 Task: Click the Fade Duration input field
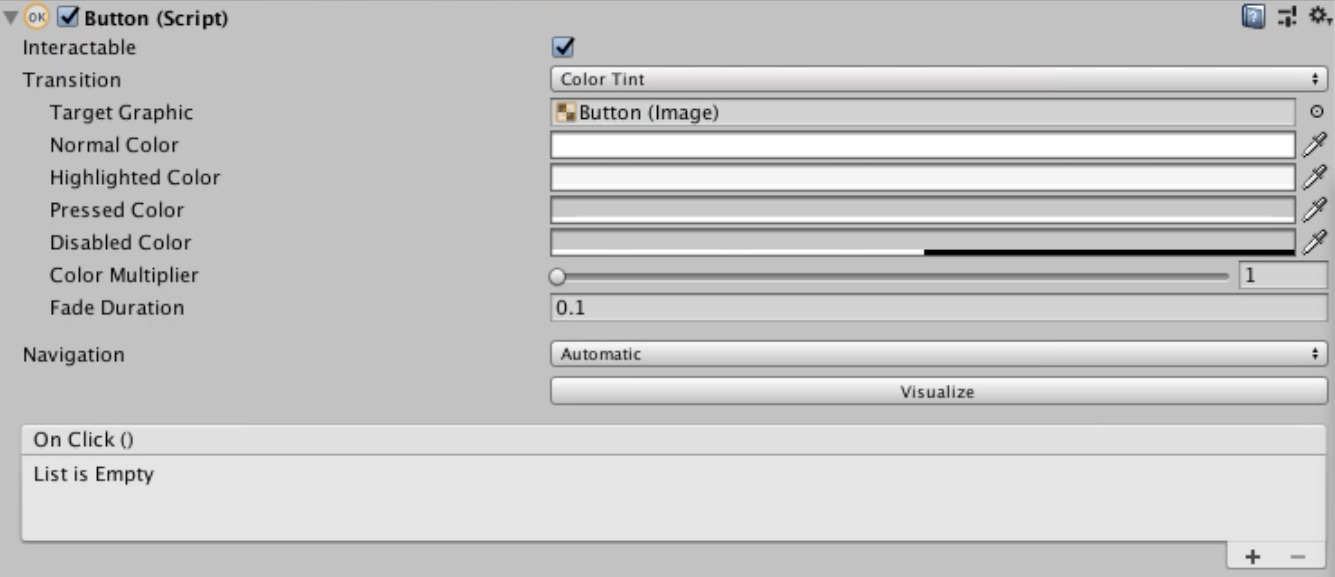click(938, 308)
